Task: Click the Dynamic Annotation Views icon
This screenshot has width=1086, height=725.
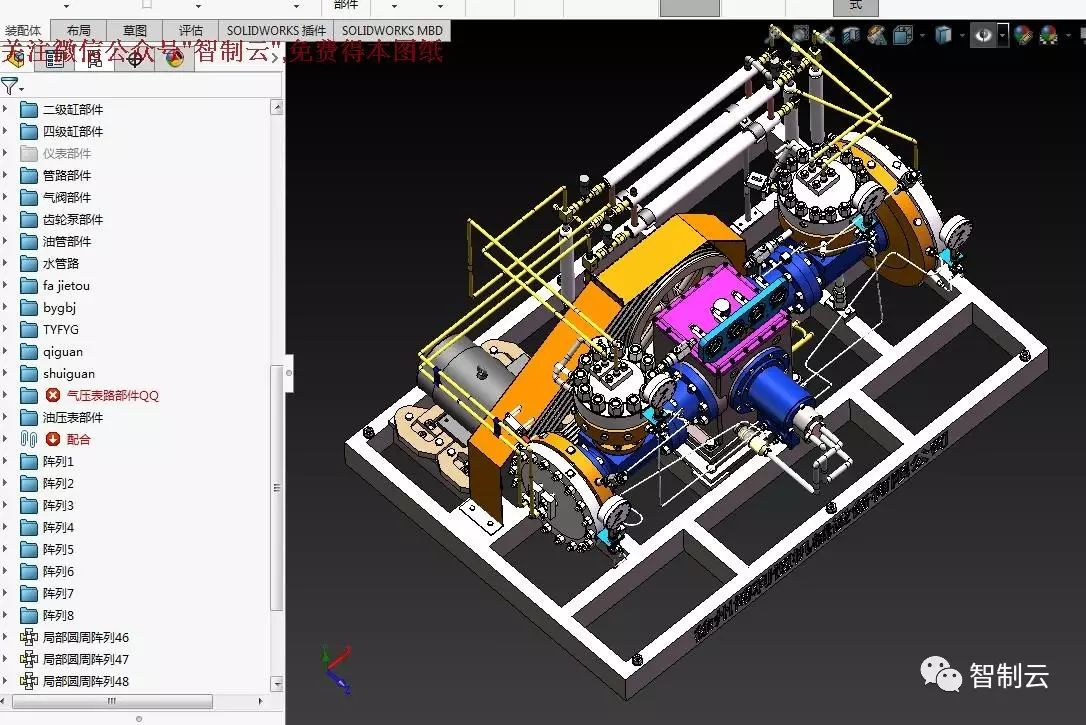Action: pos(877,35)
